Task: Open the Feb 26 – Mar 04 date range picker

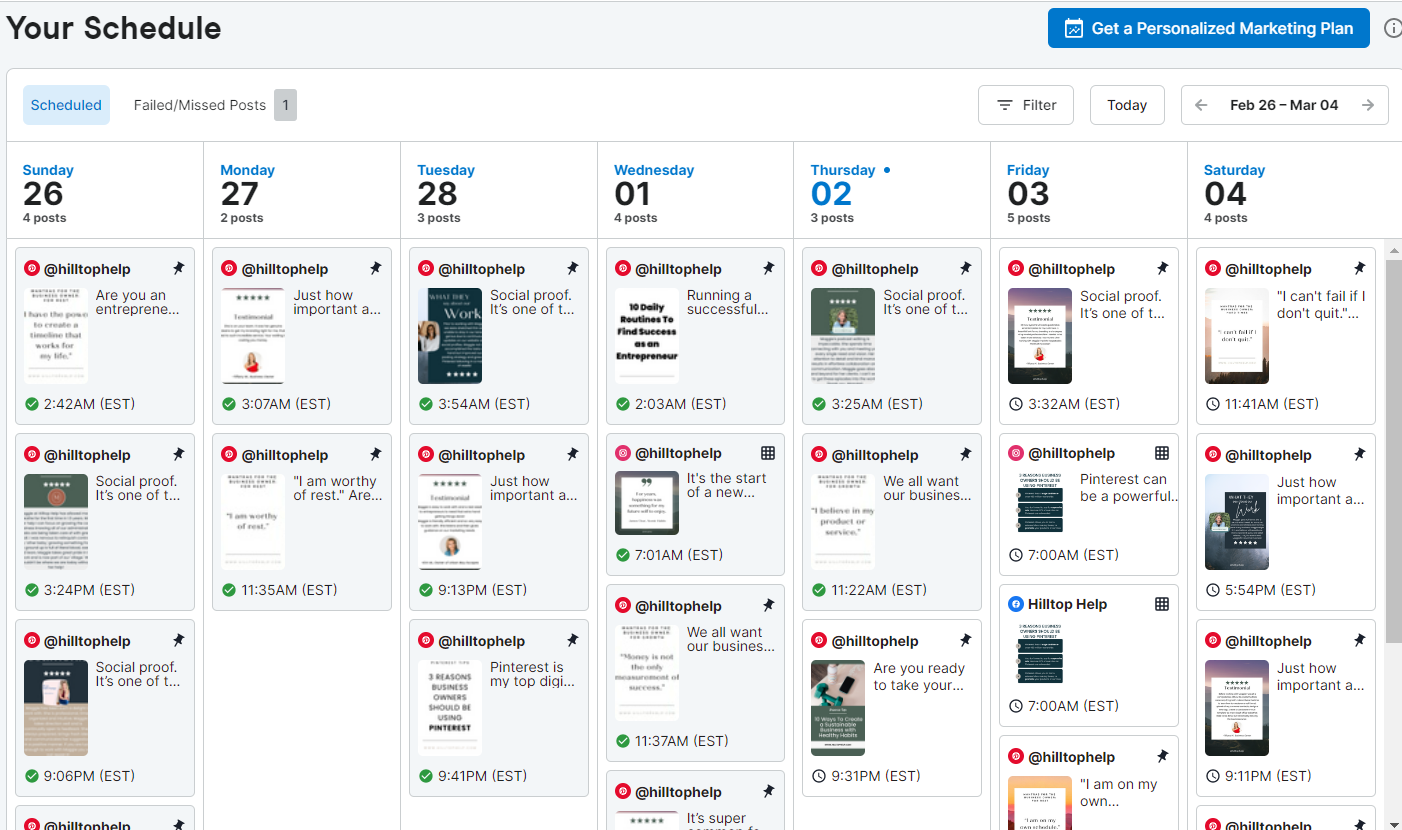Action: [1284, 104]
